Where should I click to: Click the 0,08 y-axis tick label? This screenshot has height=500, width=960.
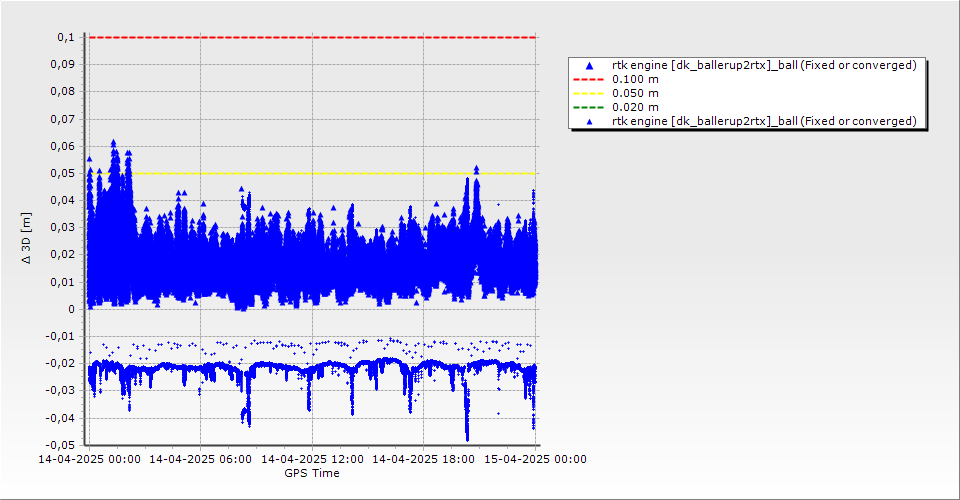[x=63, y=91]
